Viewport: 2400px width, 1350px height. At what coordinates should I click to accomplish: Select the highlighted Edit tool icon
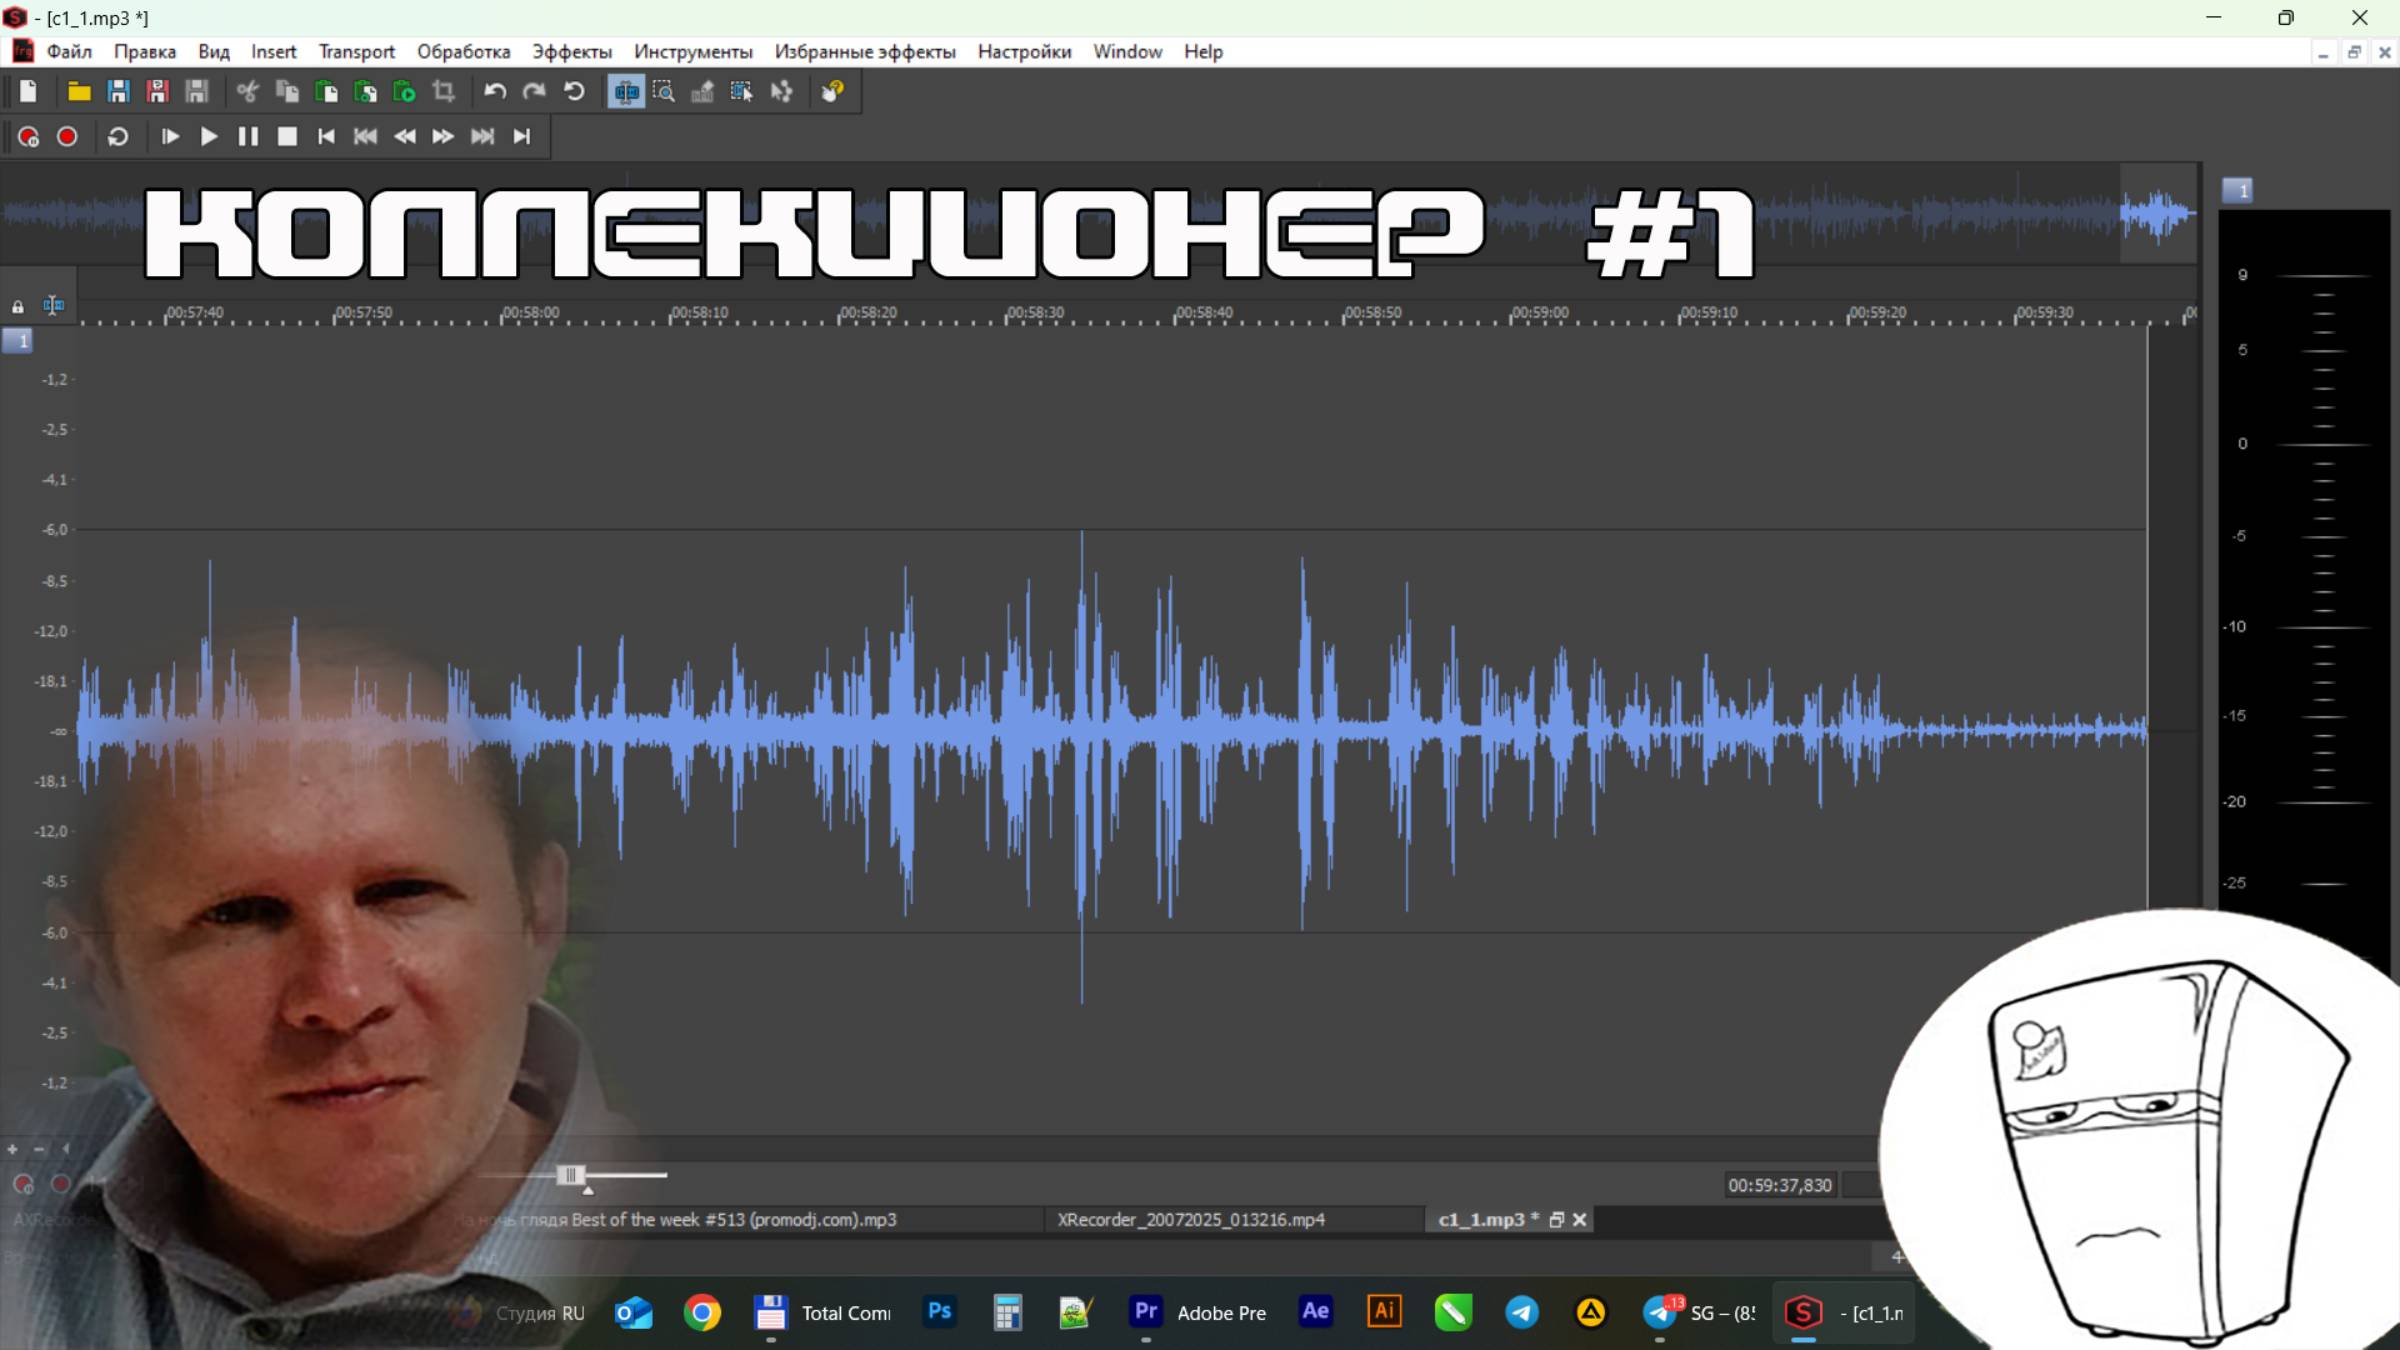626,92
